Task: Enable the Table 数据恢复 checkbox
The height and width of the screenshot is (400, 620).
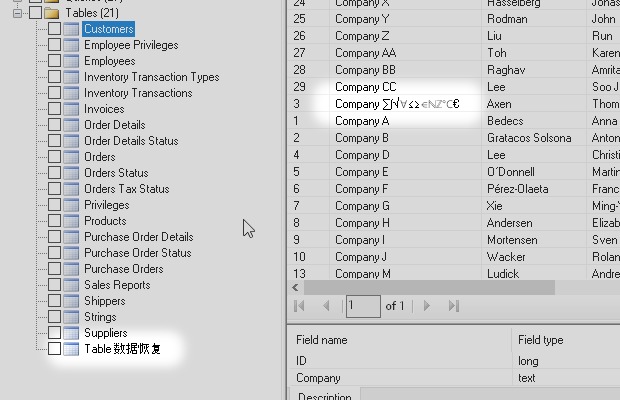Action: click(54, 349)
